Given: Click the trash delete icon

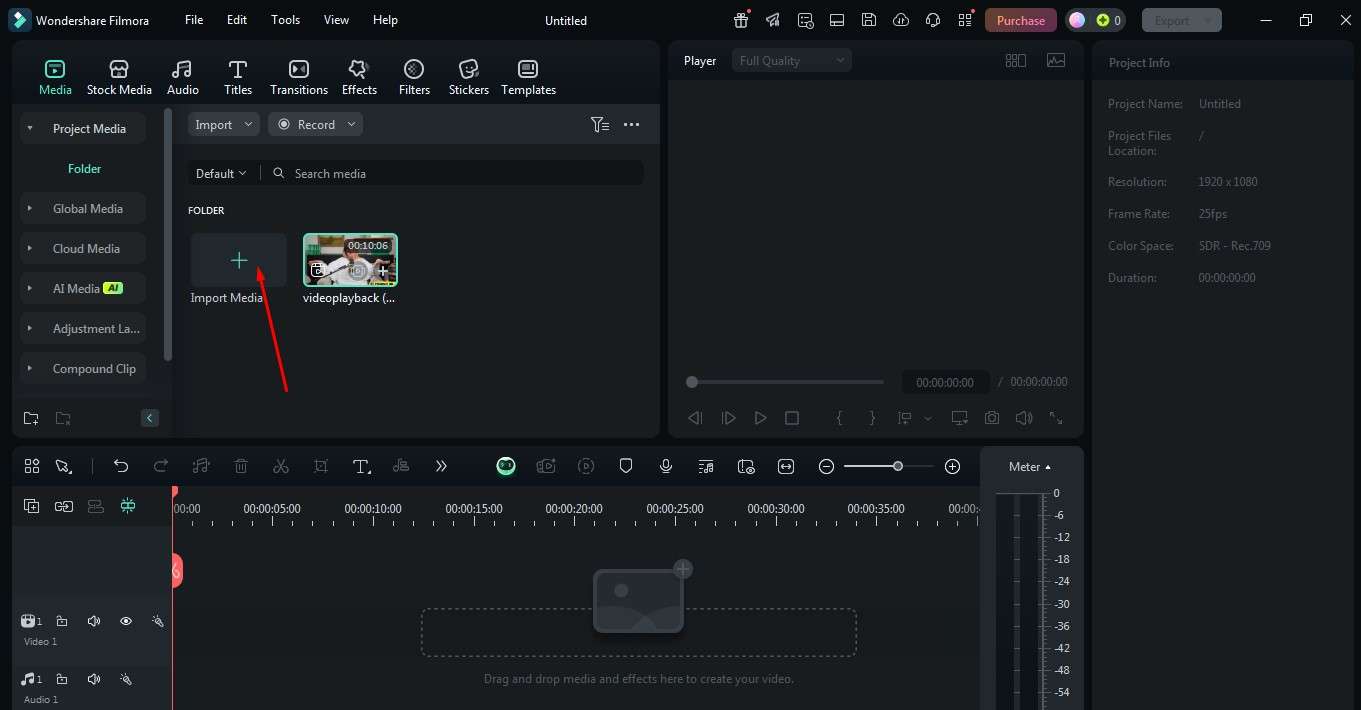Looking at the screenshot, I should [241, 466].
